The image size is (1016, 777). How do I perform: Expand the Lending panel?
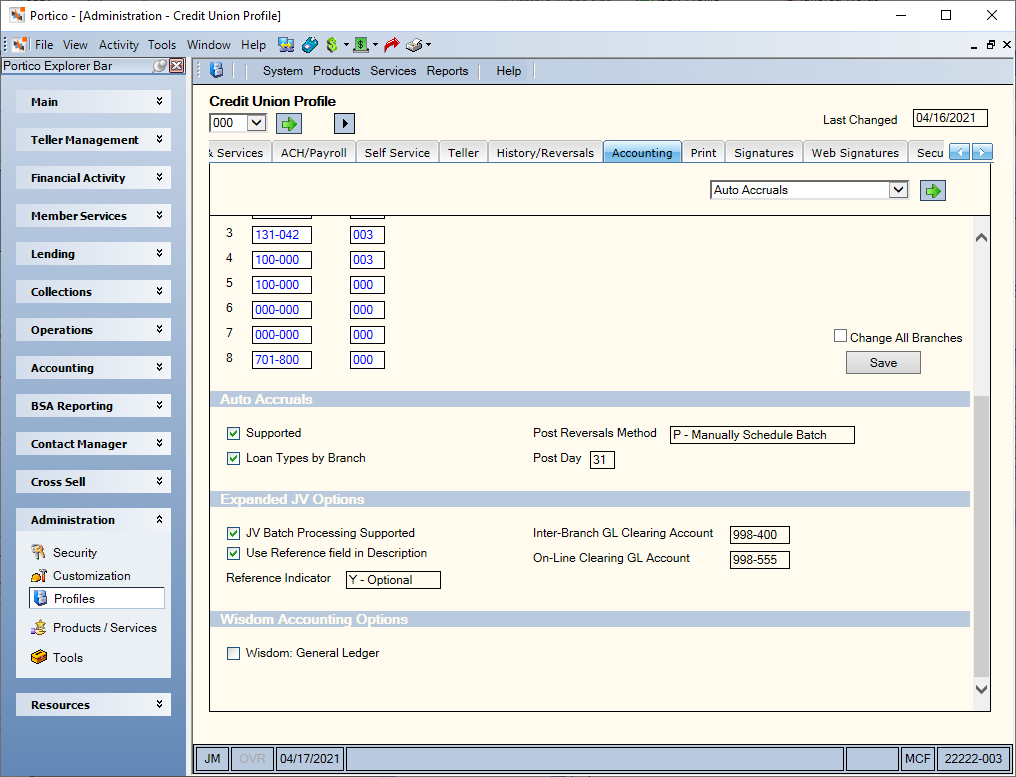click(x=93, y=254)
